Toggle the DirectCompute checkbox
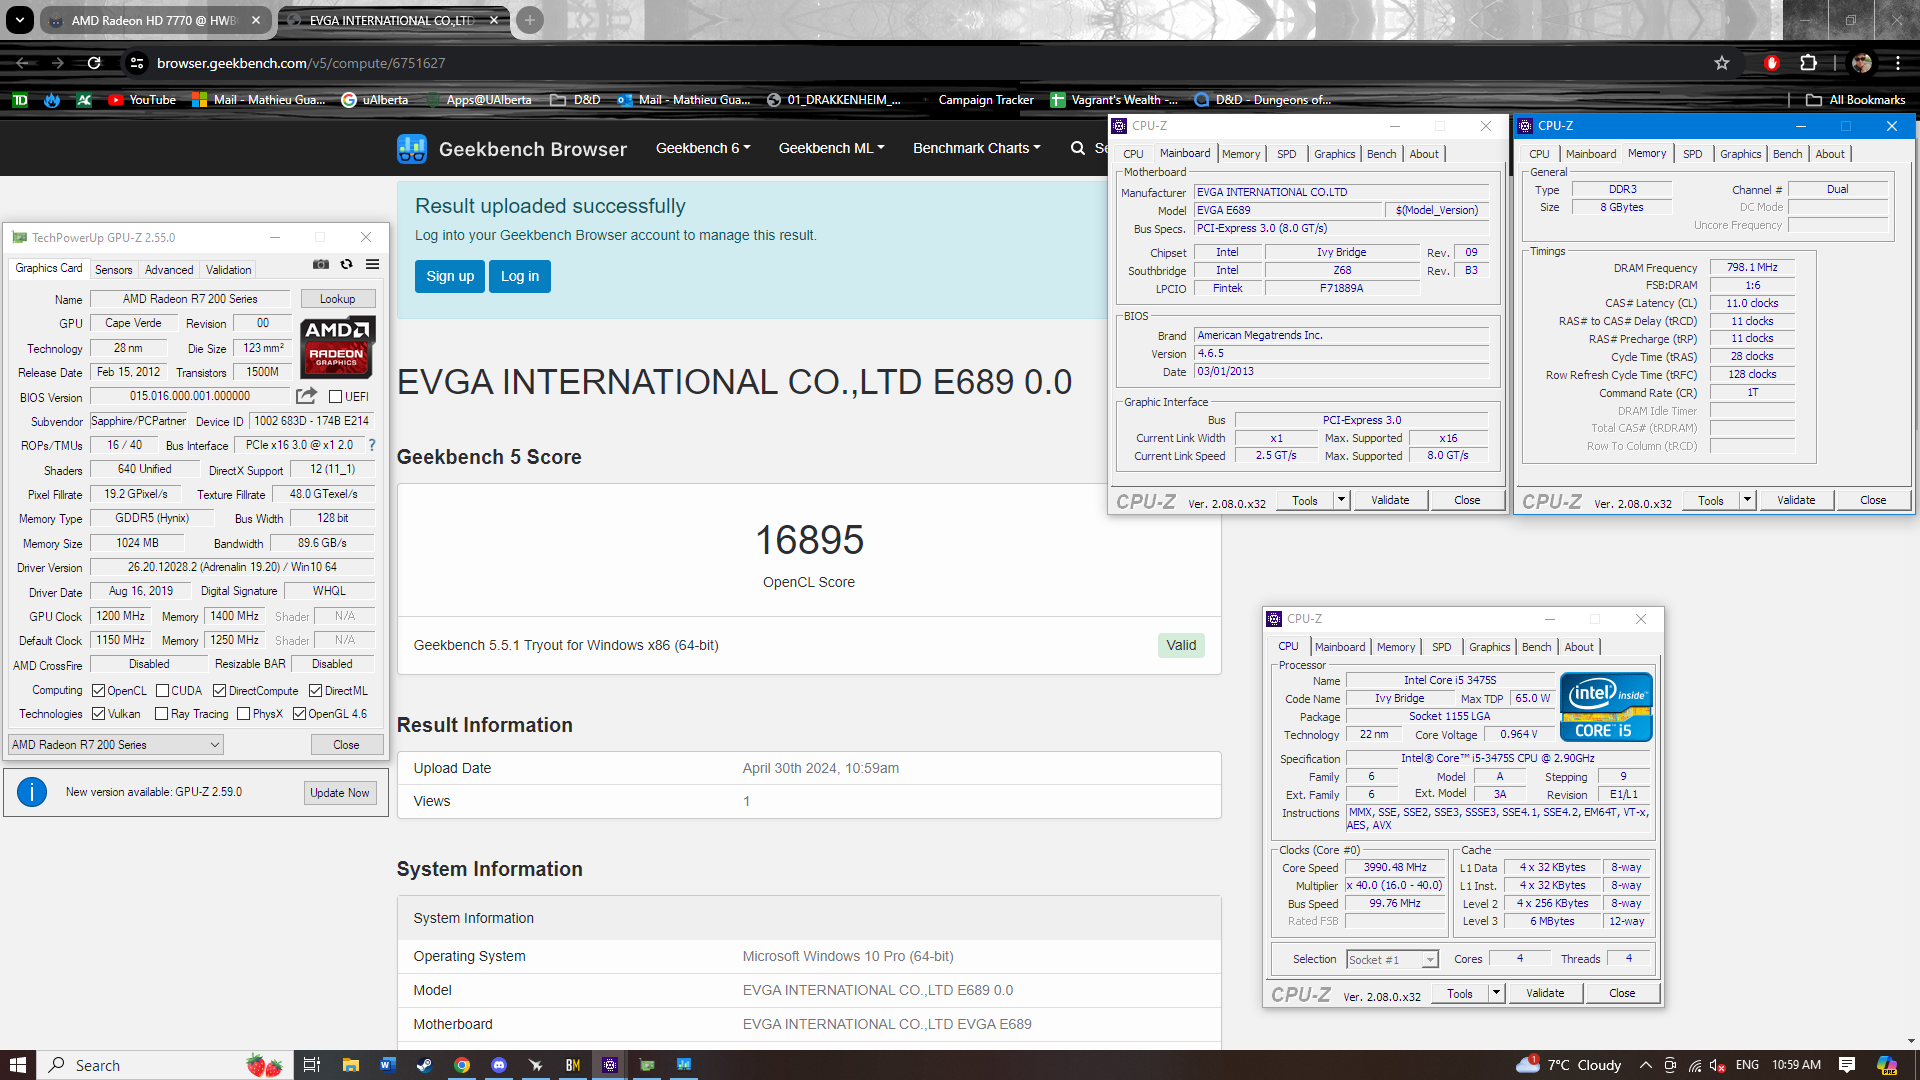The height and width of the screenshot is (1080, 1920). (x=220, y=691)
